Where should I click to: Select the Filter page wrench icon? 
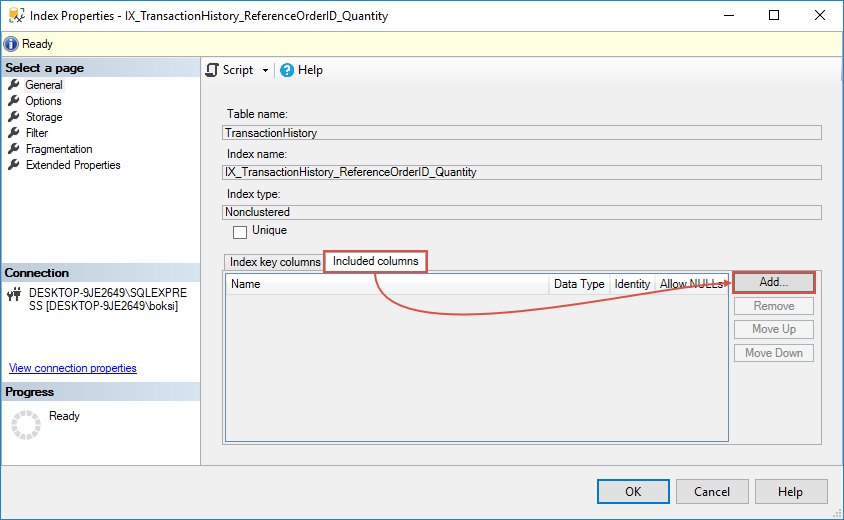14,132
